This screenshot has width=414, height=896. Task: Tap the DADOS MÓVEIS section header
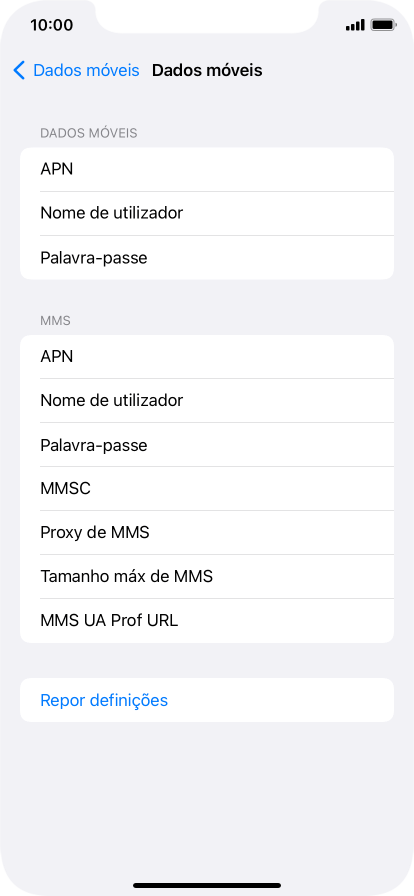coord(89,133)
